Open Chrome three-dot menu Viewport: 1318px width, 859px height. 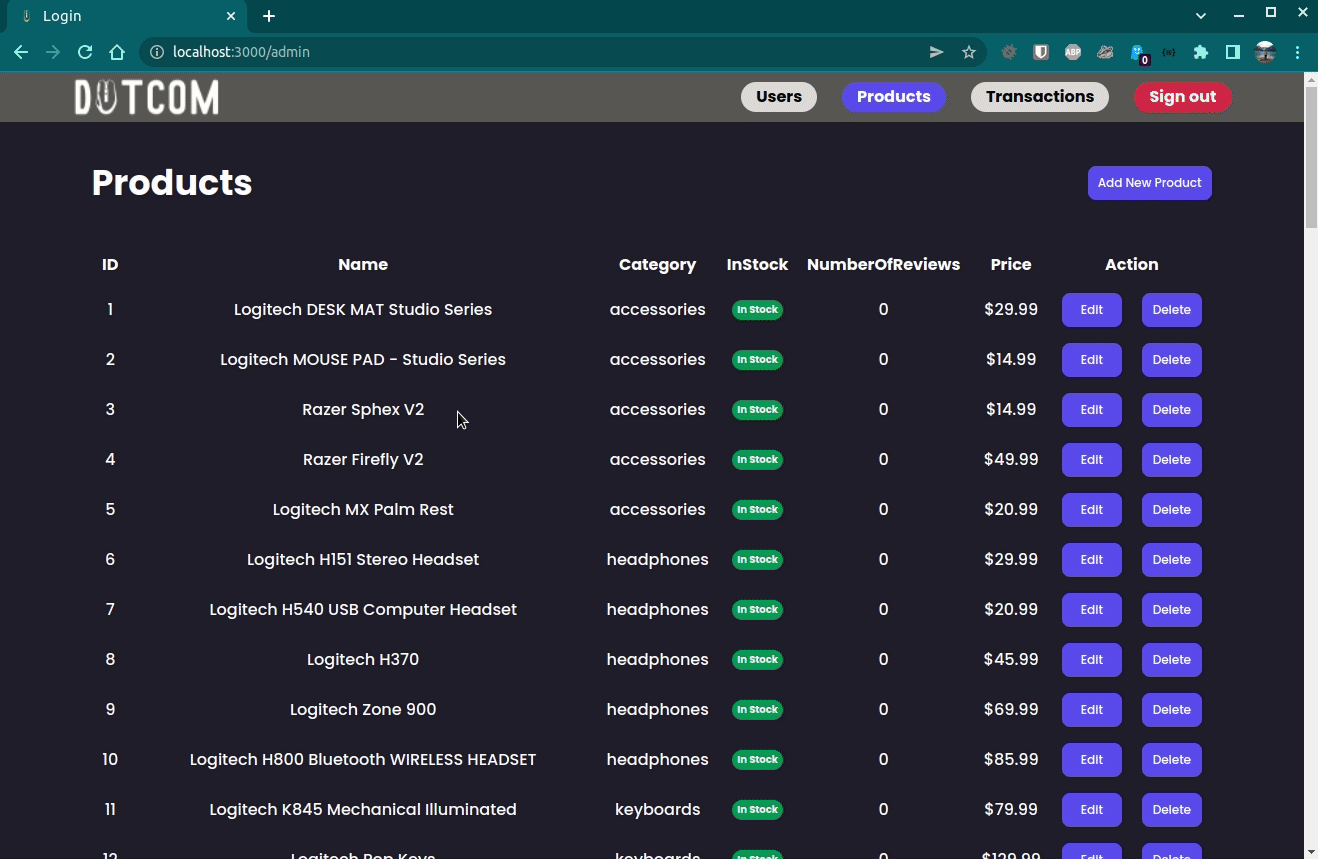pos(1298,52)
